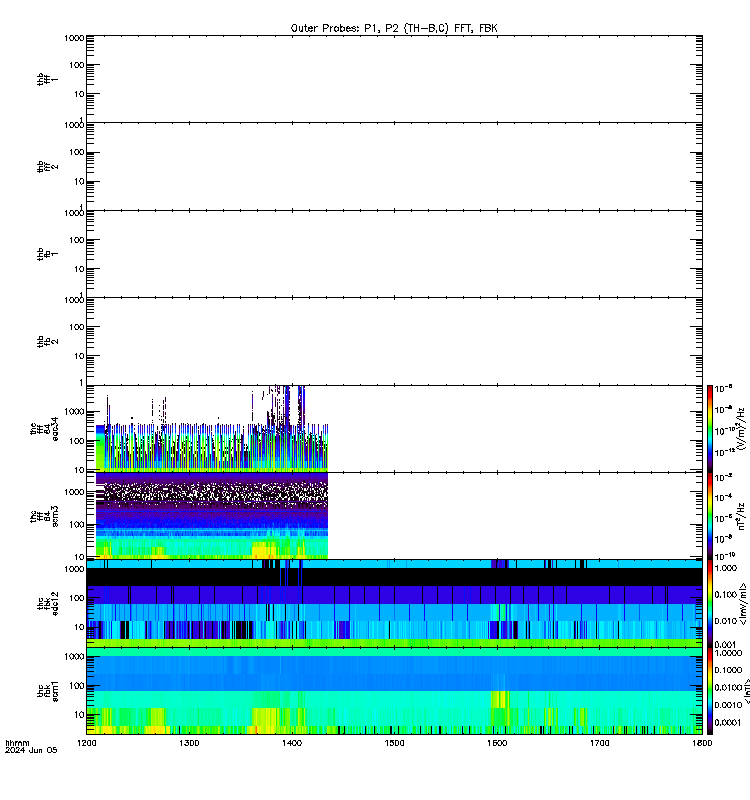Click the 1600 time axis label
750x800 pixels.
click(x=497, y=743)
